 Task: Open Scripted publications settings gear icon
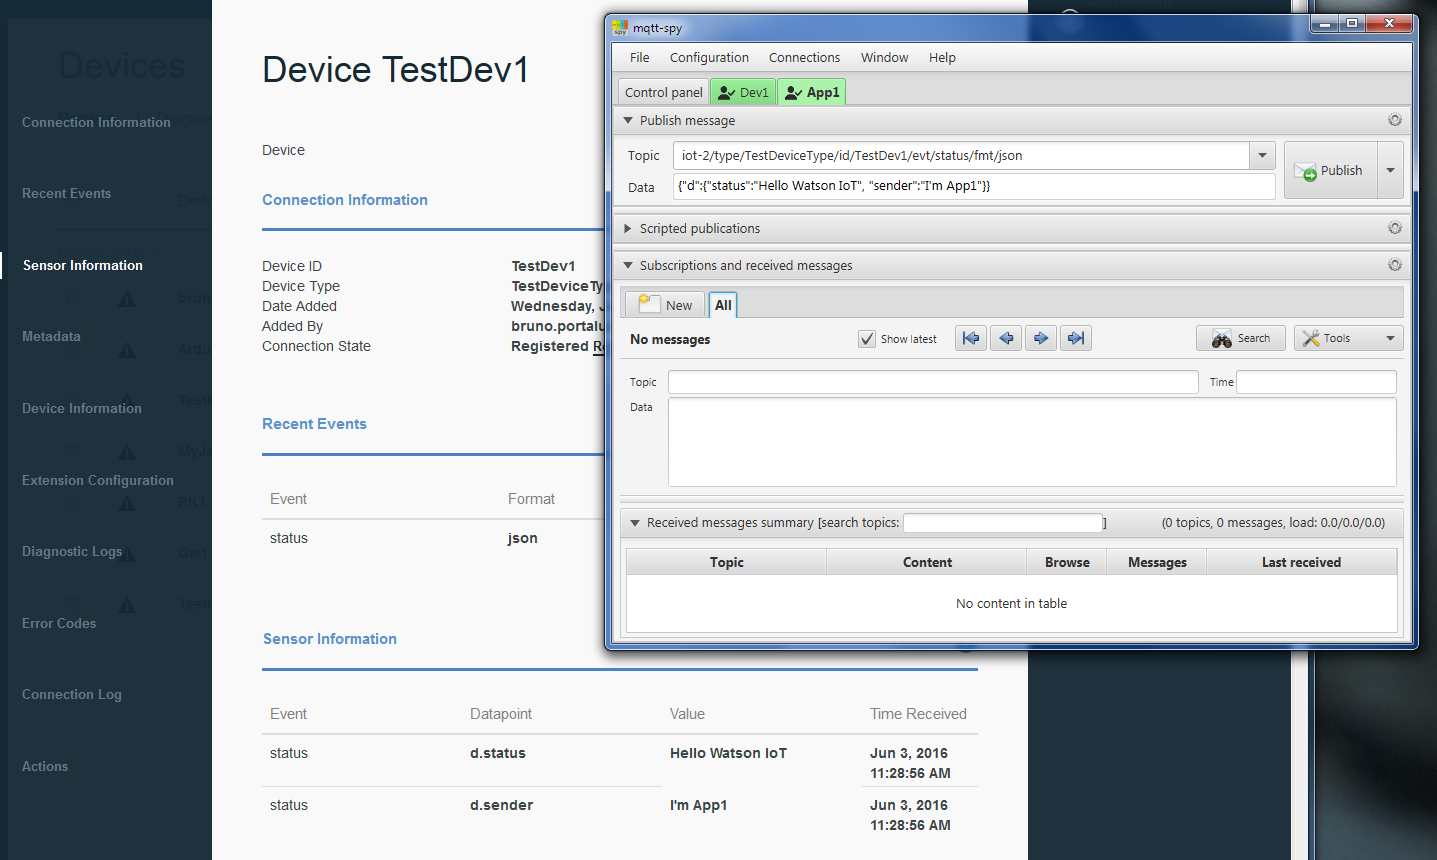click(x=1394, y=228)
